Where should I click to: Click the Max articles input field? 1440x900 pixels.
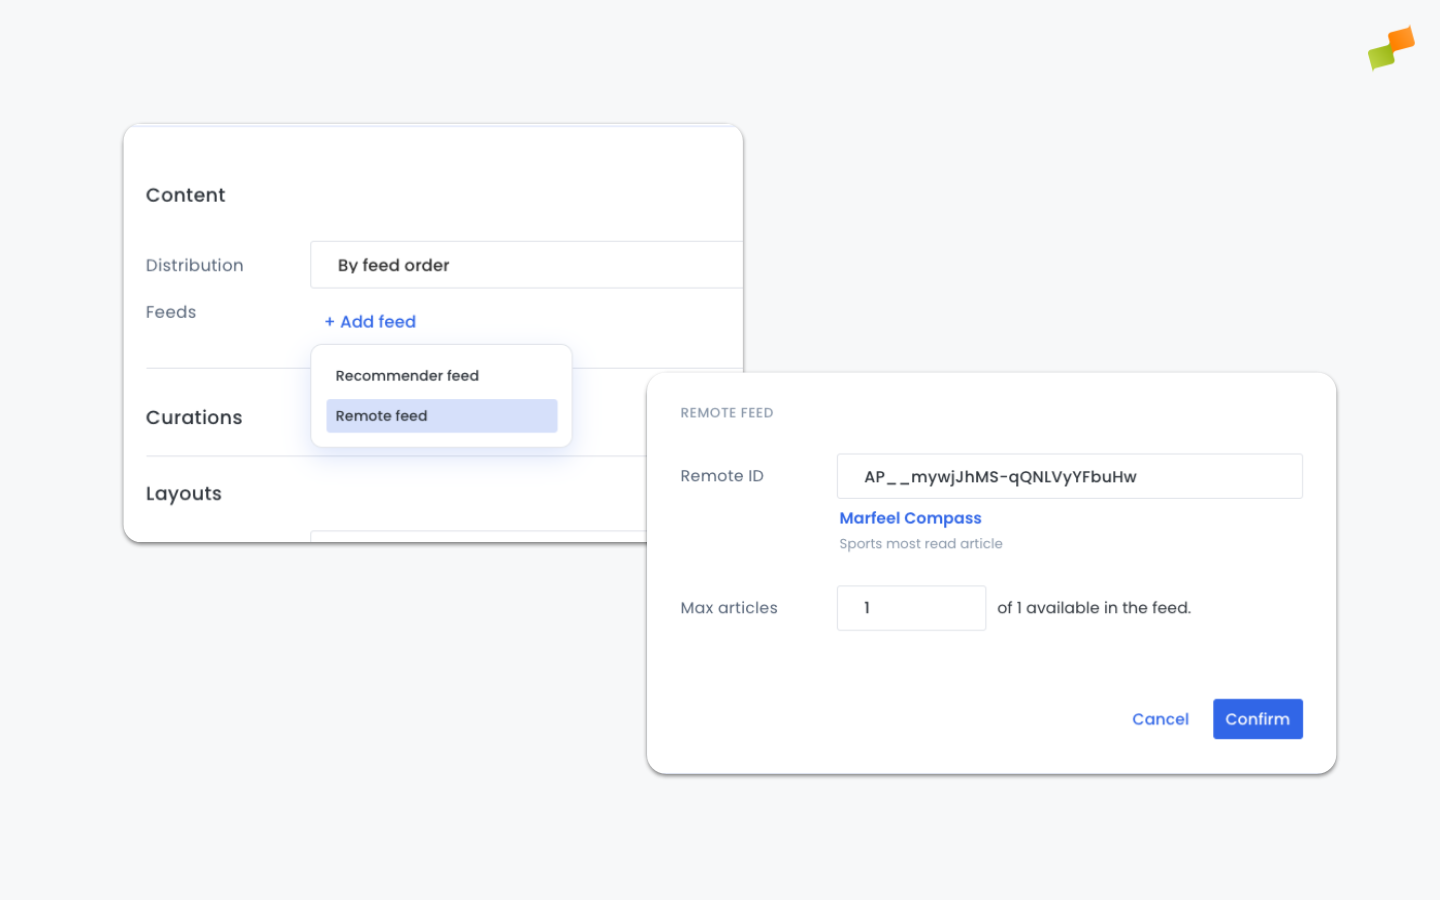click(911, 608)
